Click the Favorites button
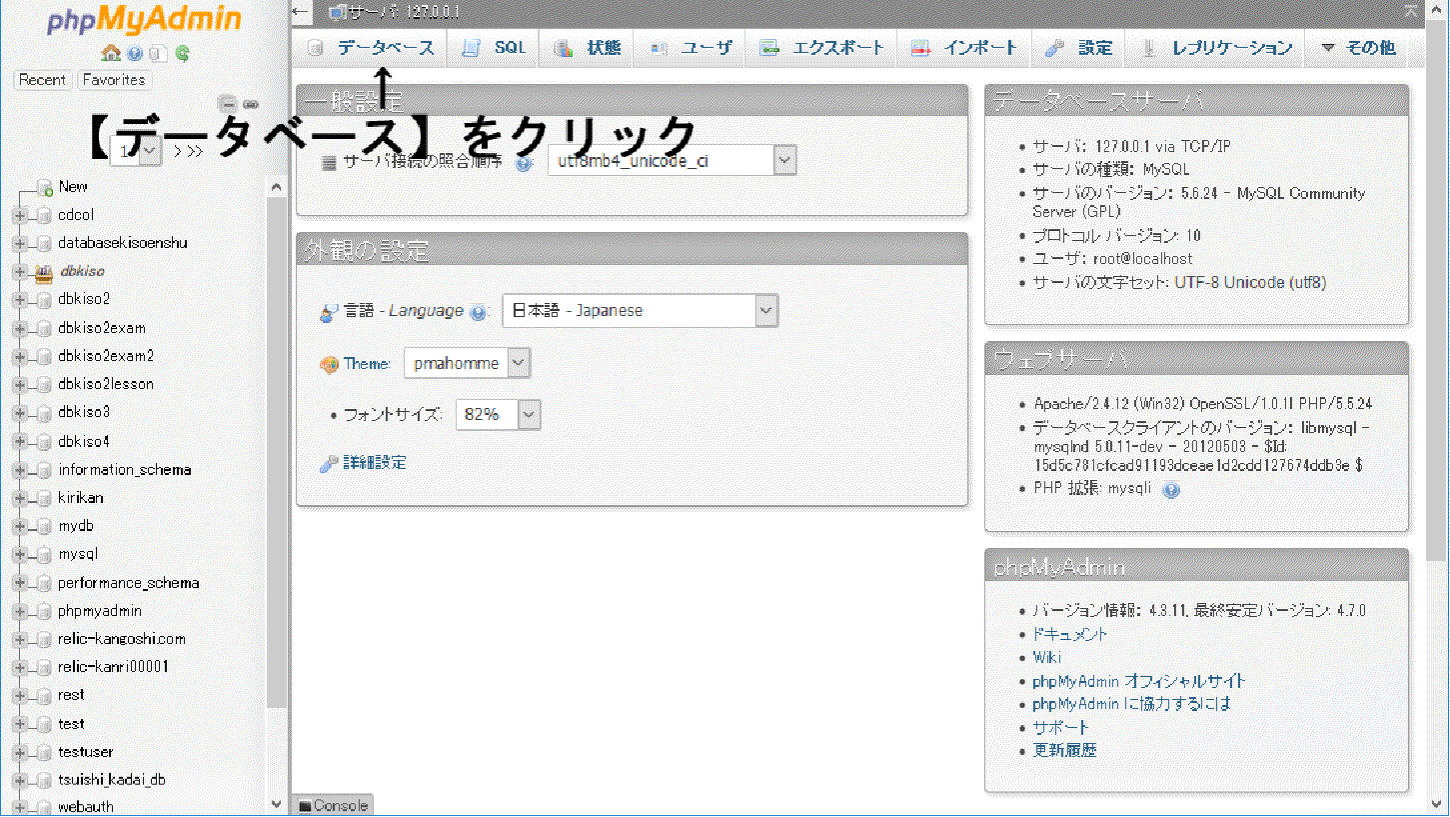1450x817 pixels. click(114, 80)
